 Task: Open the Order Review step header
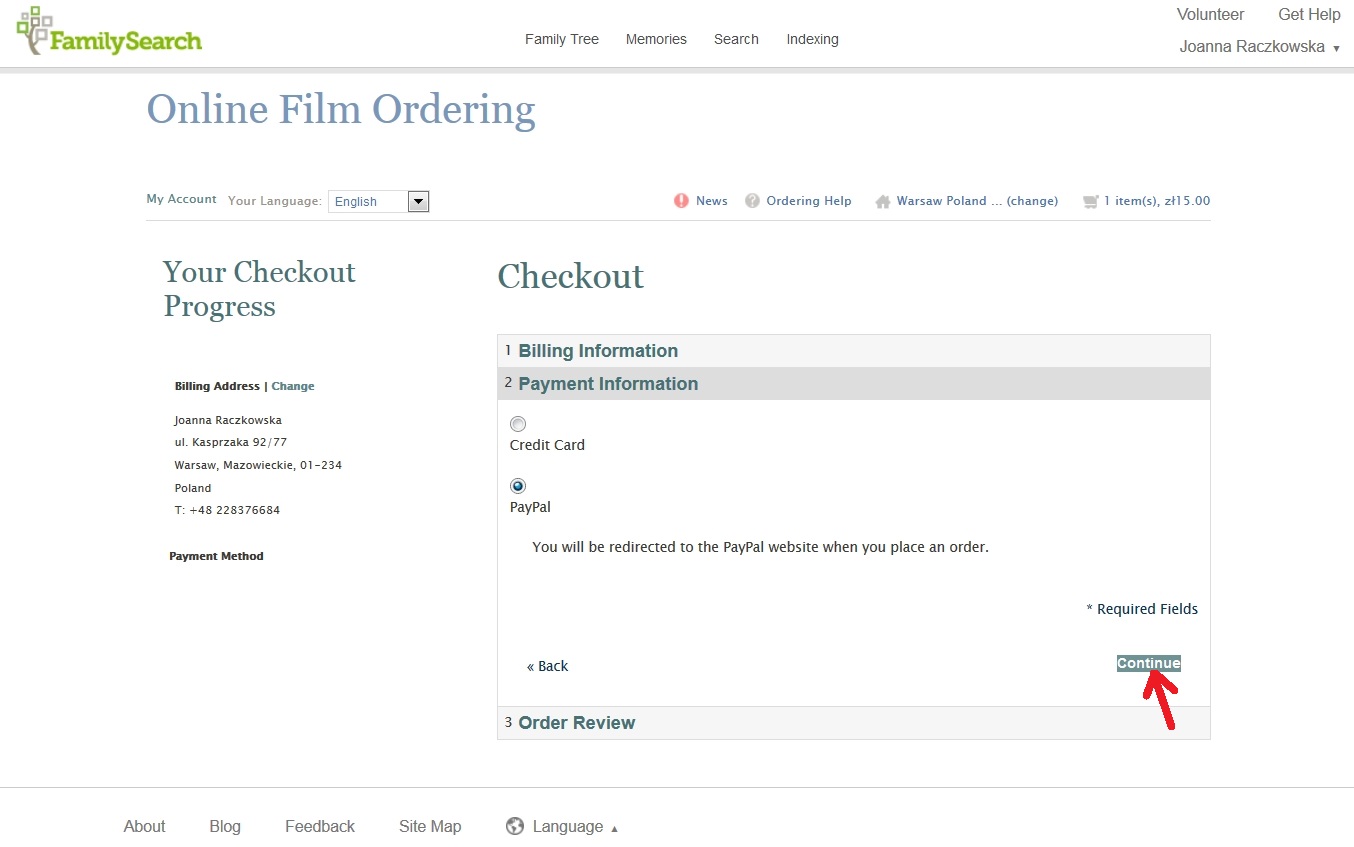coord(577,723)
